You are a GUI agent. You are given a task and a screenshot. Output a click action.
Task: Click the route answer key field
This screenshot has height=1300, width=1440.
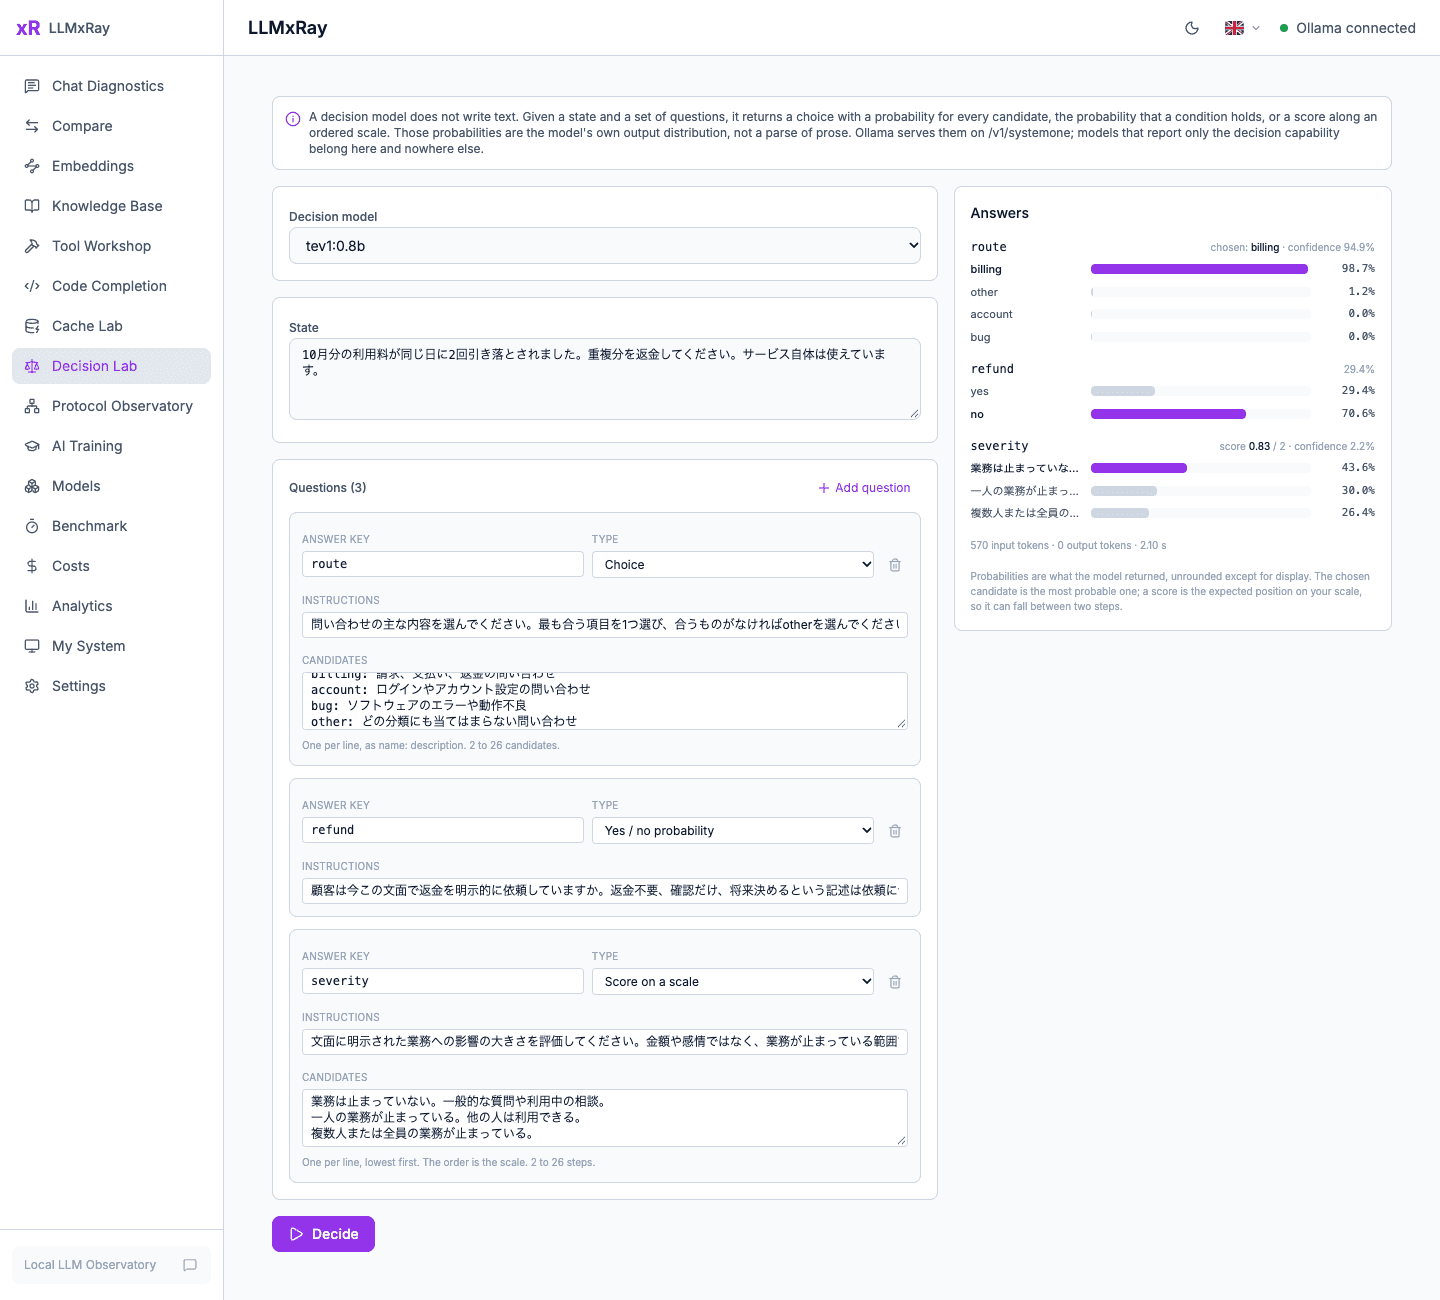tap(443, 564)
